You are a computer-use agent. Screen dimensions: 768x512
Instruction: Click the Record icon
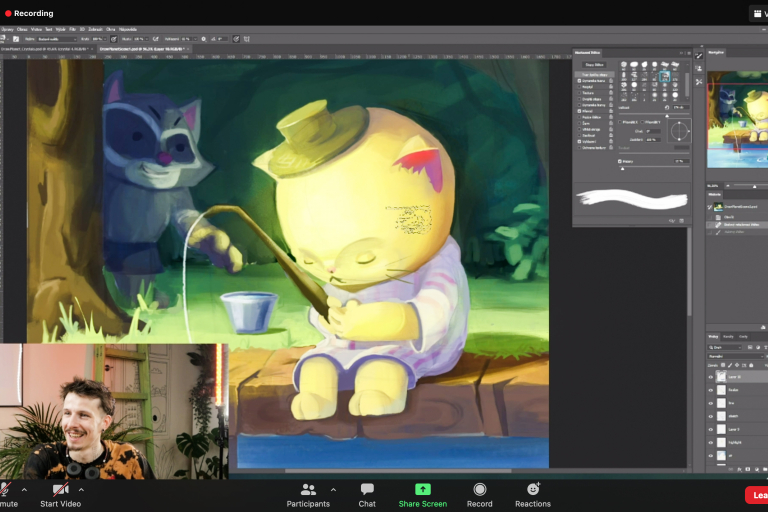(x=480, y=489)
